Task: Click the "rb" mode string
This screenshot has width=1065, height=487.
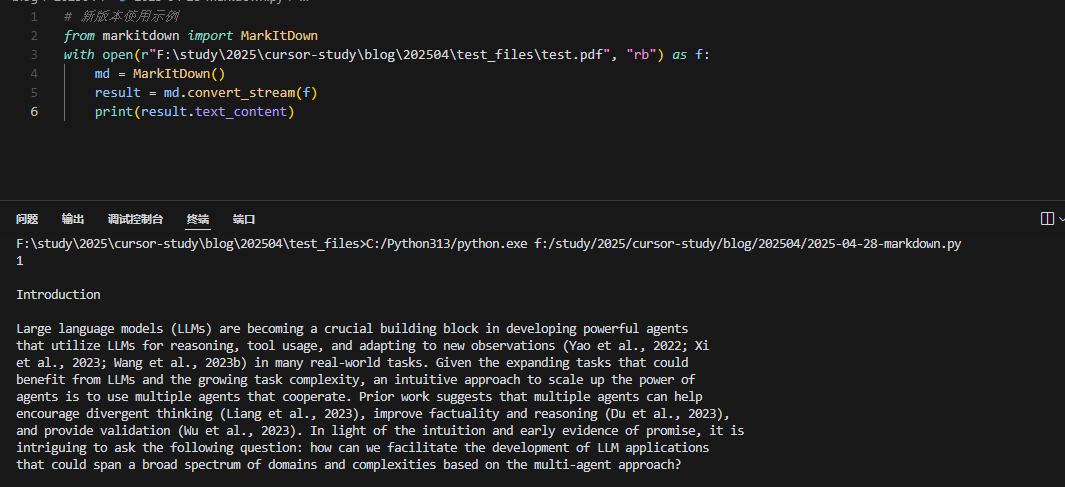Action: 640,54
